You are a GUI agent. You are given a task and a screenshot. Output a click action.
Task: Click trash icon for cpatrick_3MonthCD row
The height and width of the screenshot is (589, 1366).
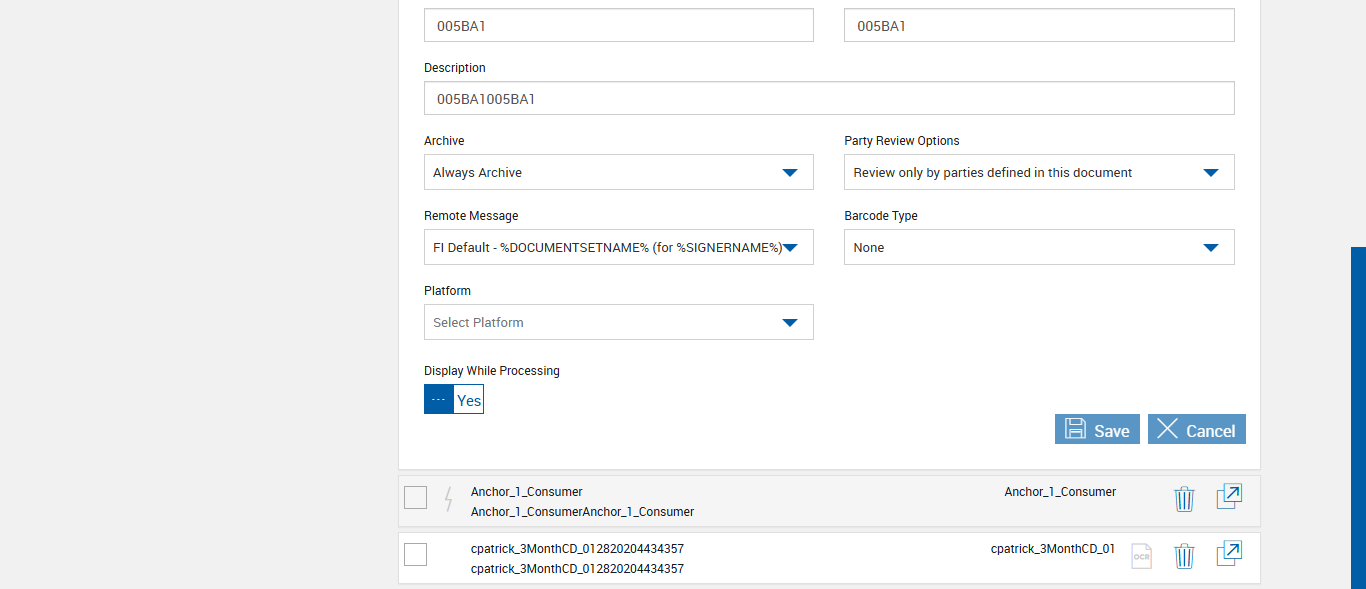pyautogui.click(x=1184, y=556)
